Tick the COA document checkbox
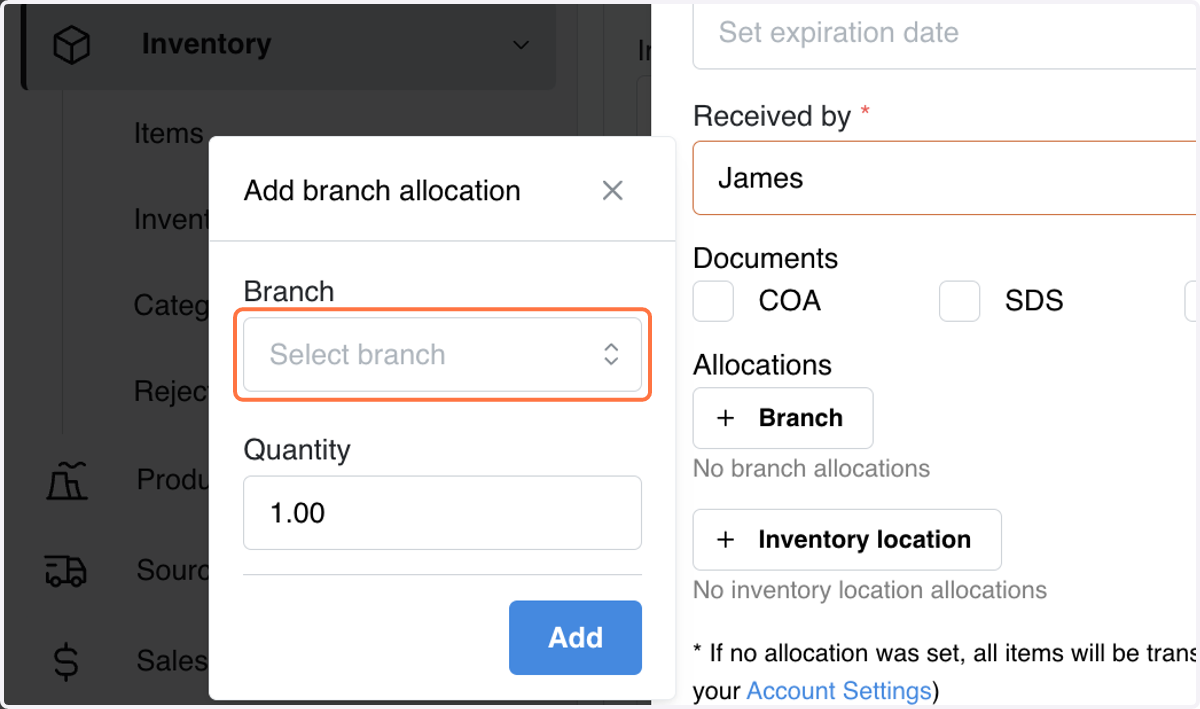 (714, 301)
